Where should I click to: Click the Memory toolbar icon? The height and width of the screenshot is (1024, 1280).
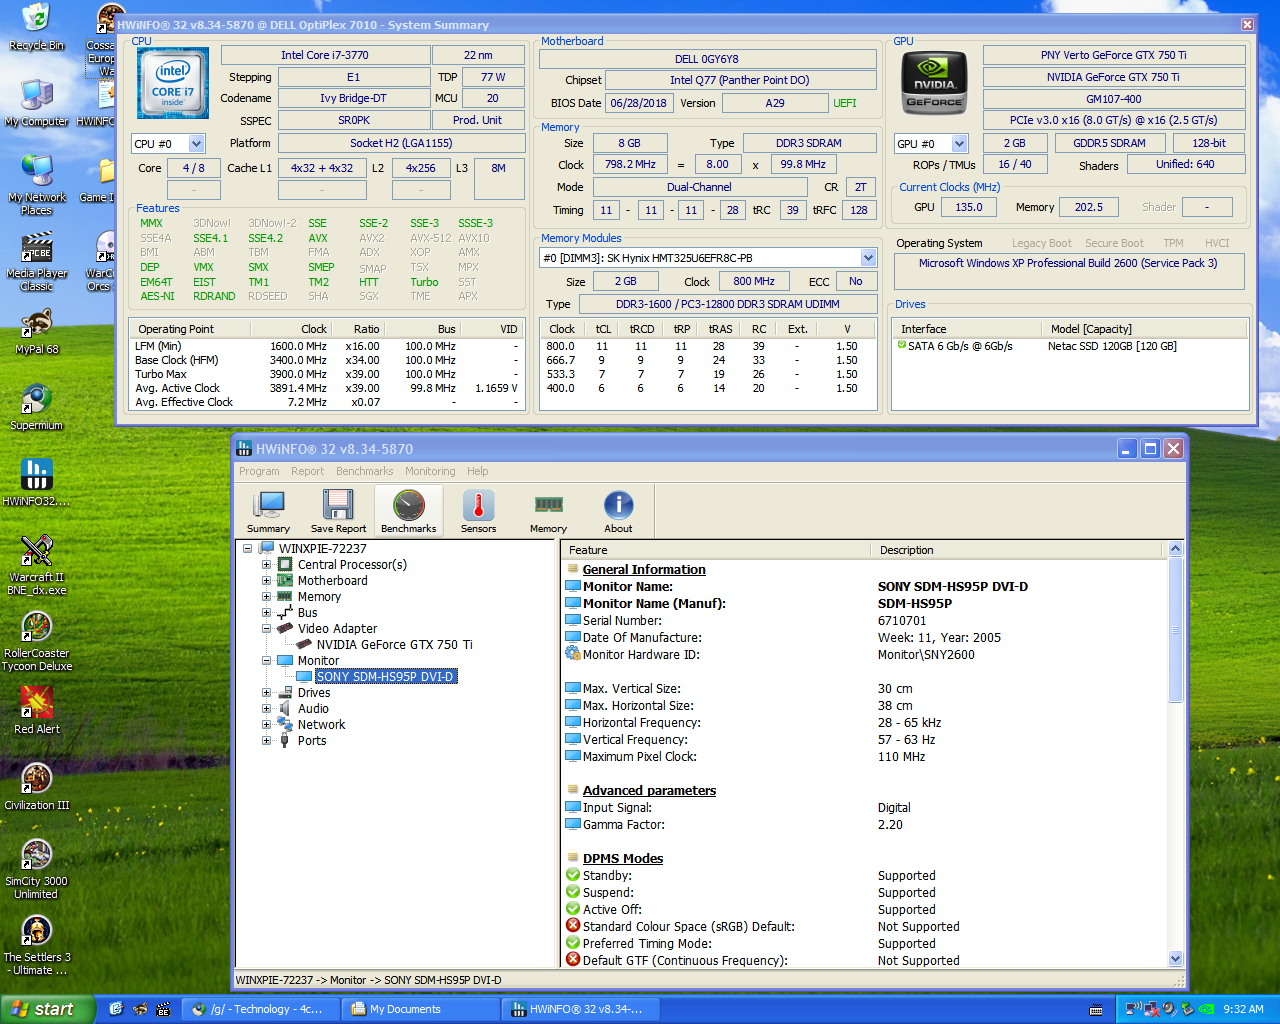click(548, 511)
